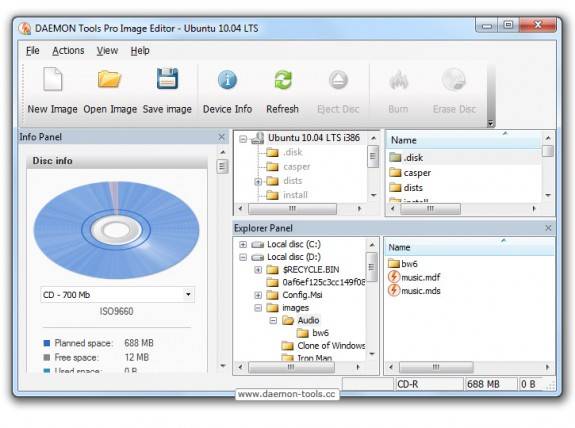
Task: Click the toolbar overflow arrow
Action: (491, 124)
